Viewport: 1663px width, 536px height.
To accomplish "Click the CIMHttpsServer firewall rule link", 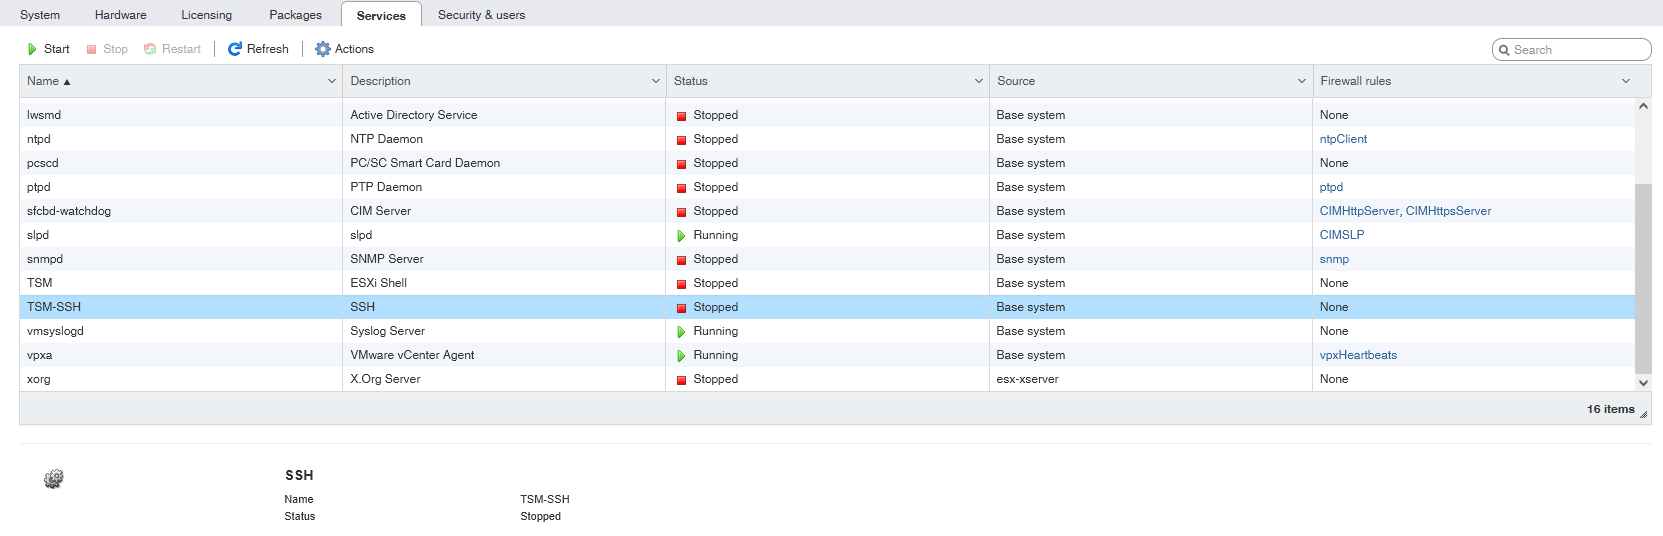I will [x=1448, y=211].
